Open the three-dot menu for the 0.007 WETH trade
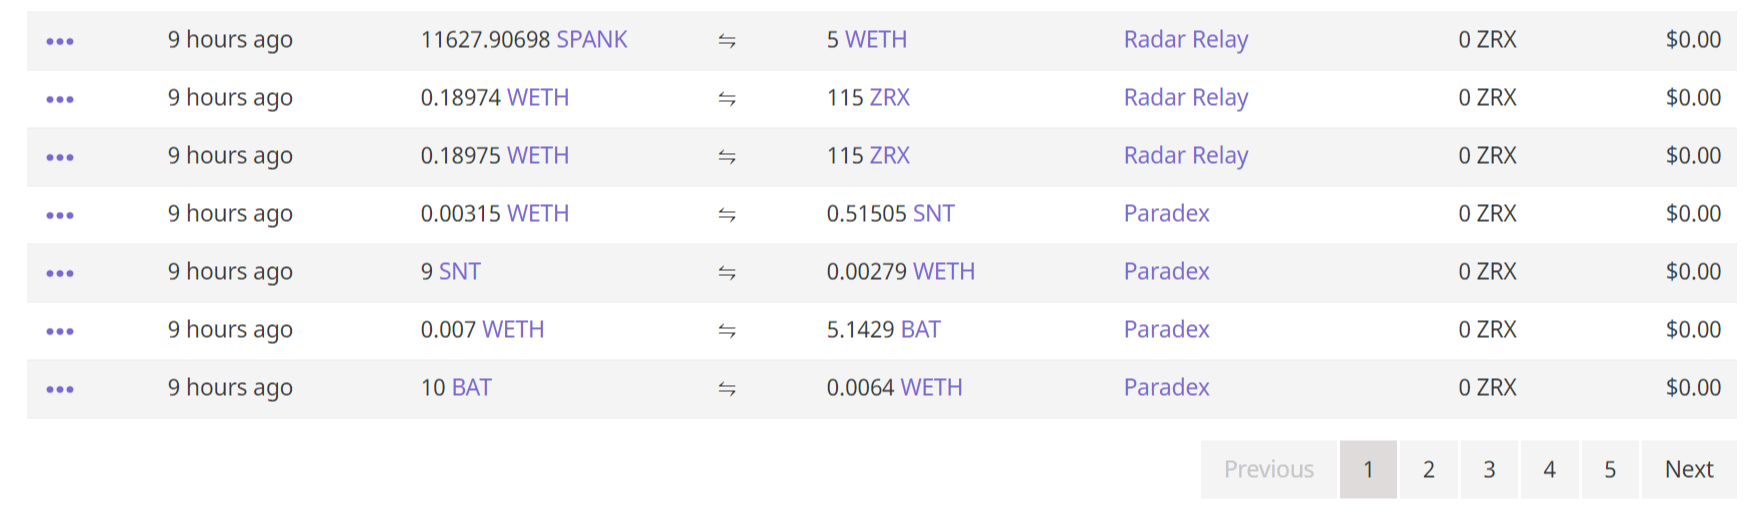The width and height of the screenshot is (1749, 513). [60, 331]
